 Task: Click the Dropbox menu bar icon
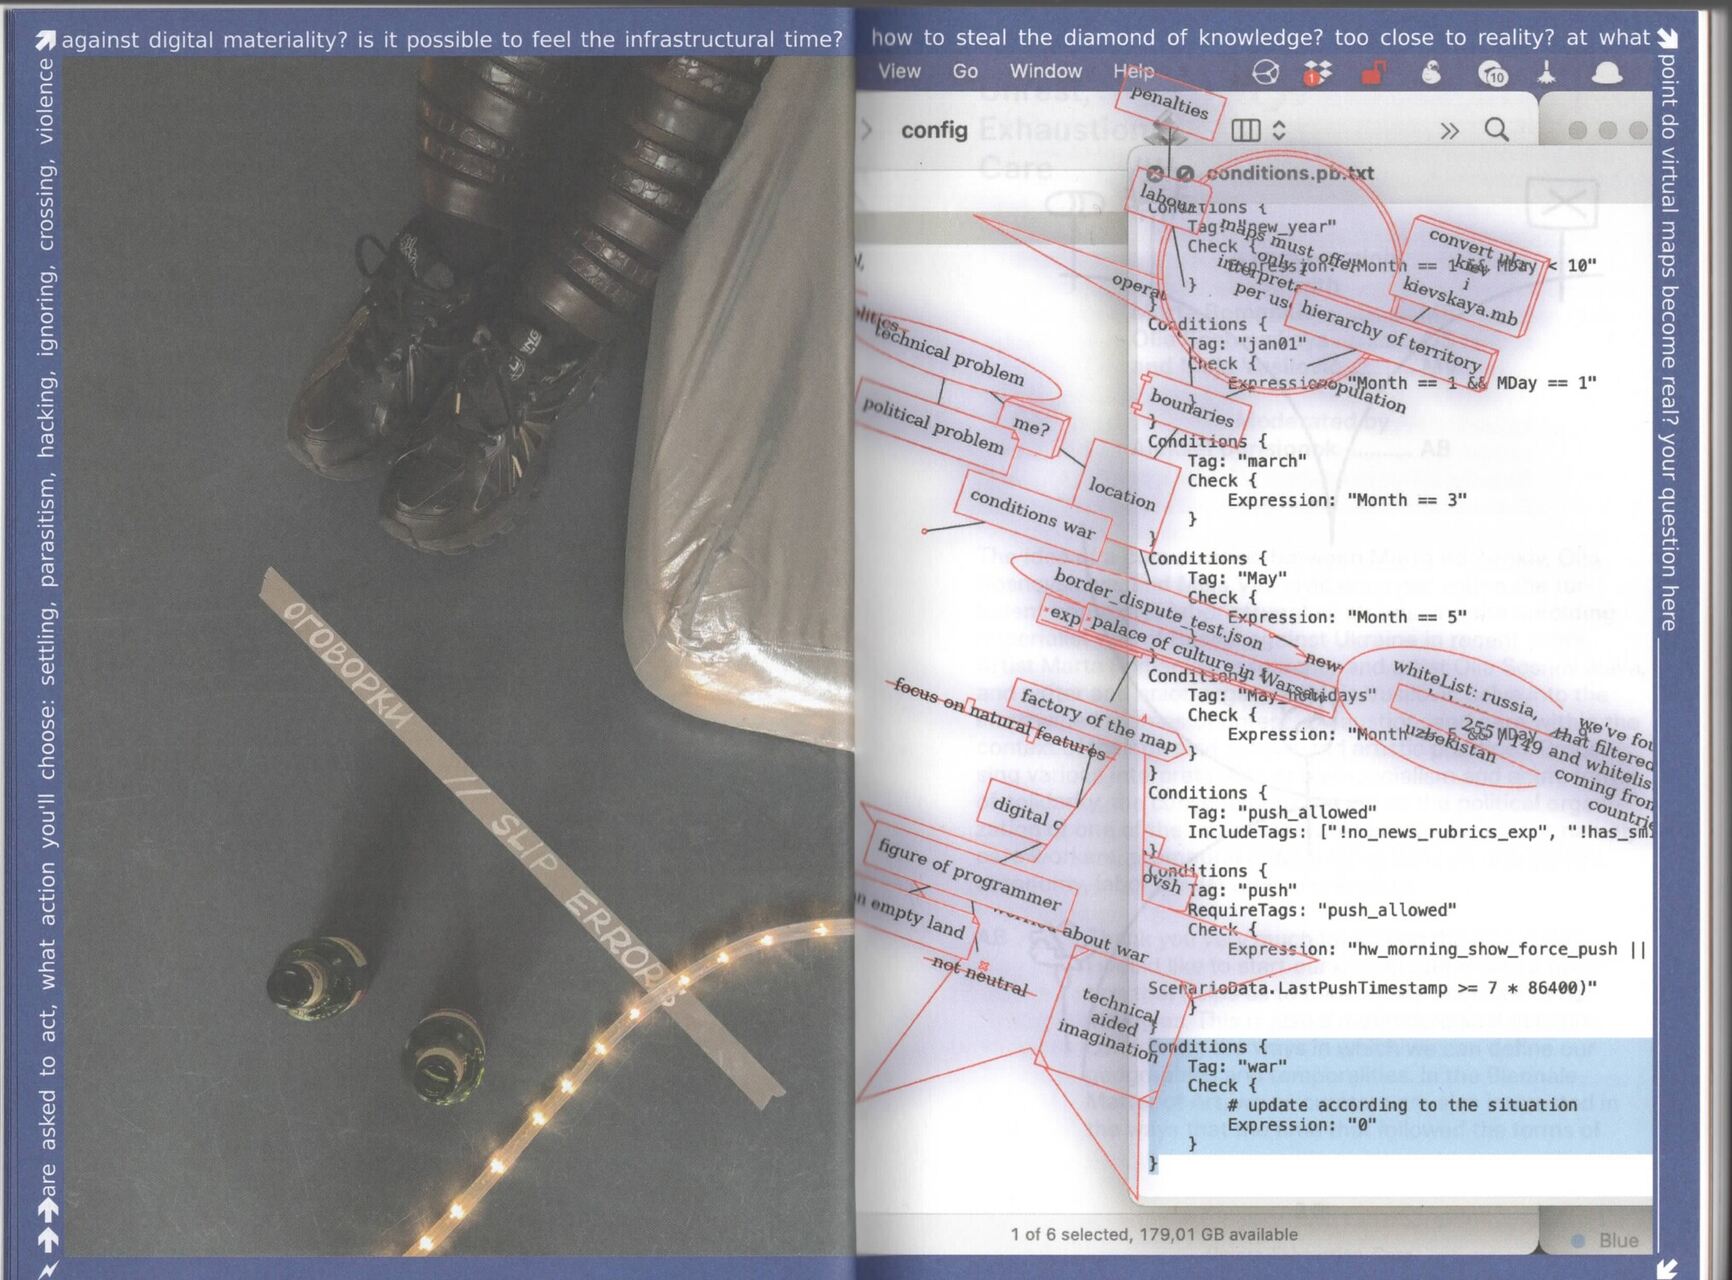(1319, 73)
